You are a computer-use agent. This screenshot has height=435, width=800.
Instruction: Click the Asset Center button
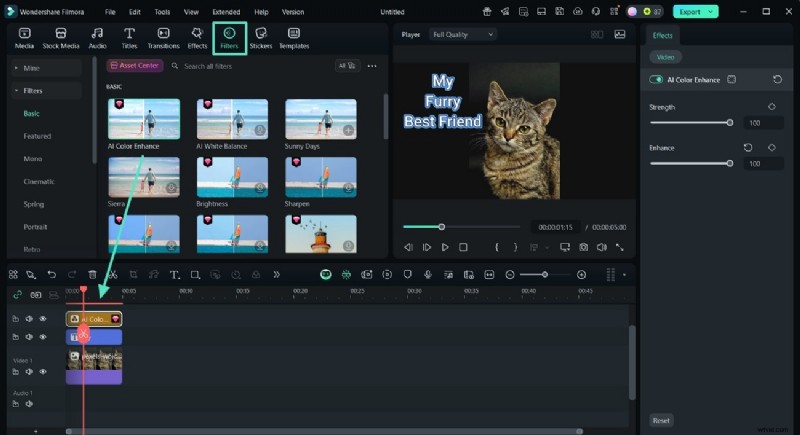[x=135, y=65]
